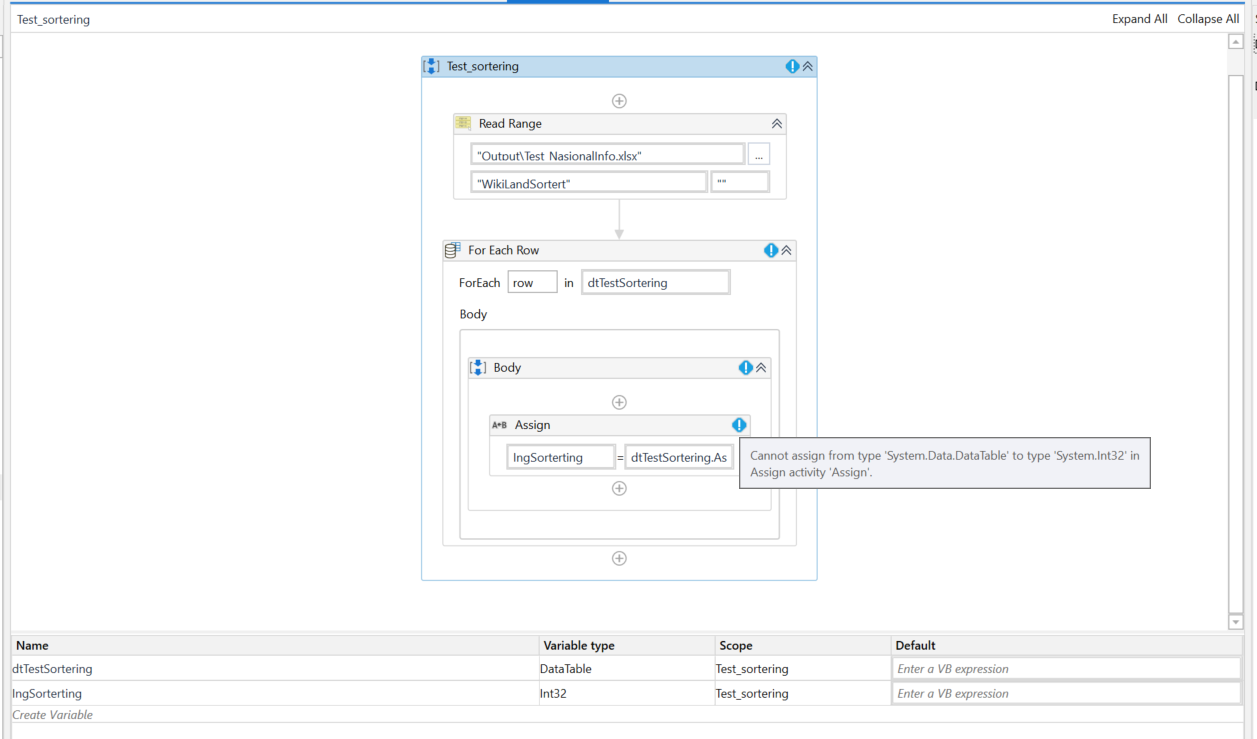The height and width of the screenshot is (739, 1257).
Task: Edit default value for lngSorteting variable
Action: coord(1067,693)
